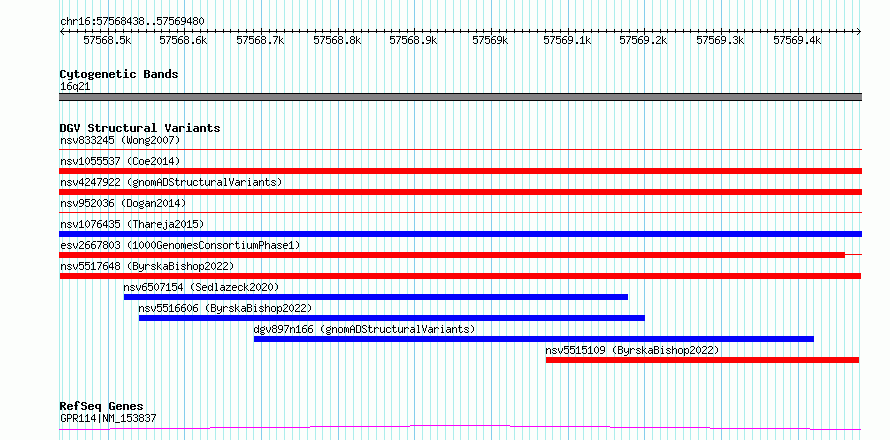The image size is (890, 440).
Task: Open variant nsv1076435 (Thareja2015) label
Action: coord(132,224)
